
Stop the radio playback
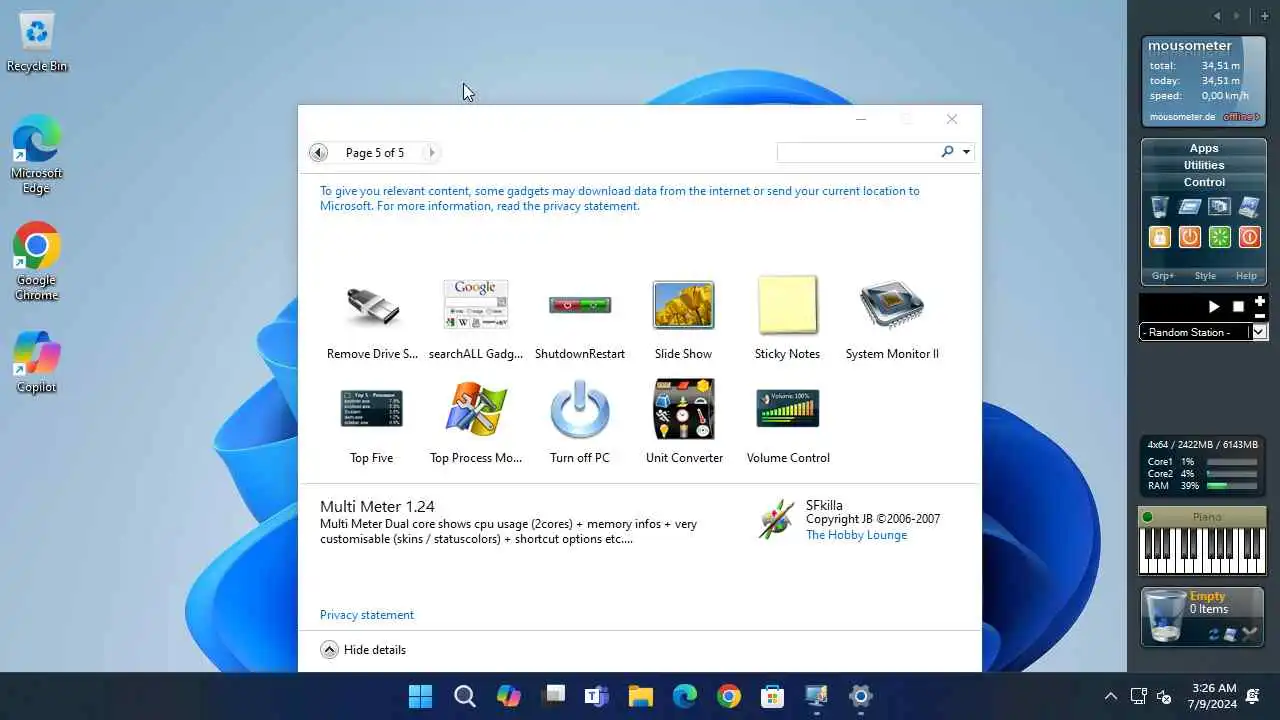pyautogui.click(x=1238, y=307)
